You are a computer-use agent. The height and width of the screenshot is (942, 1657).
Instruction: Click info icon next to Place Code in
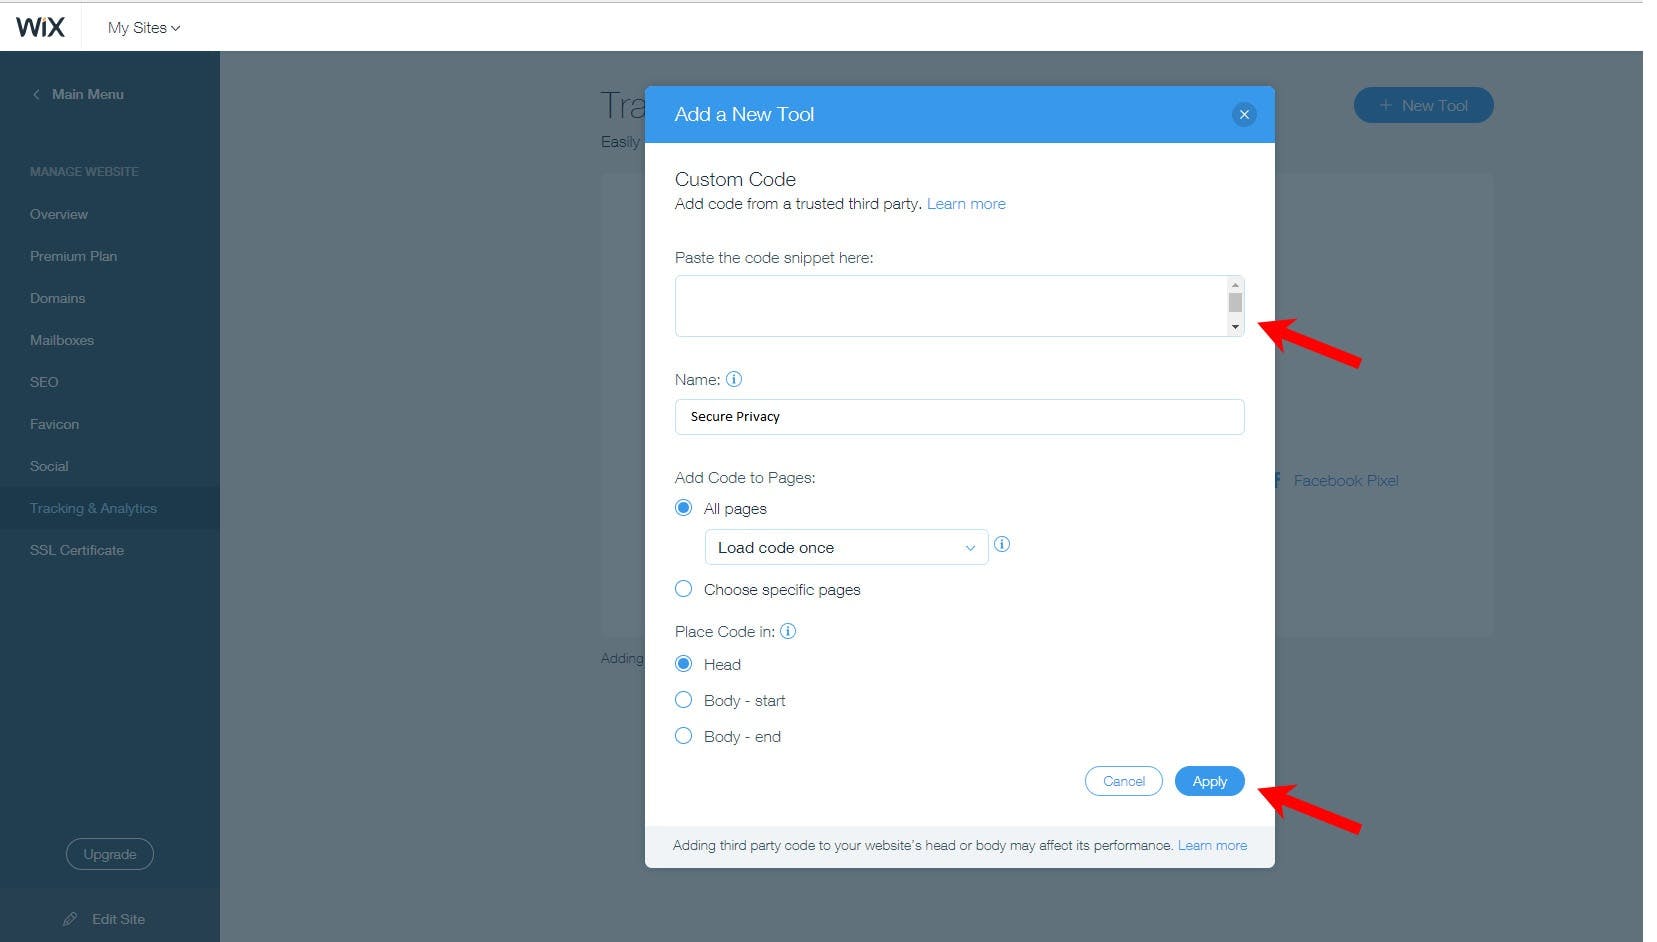point(788,631)
